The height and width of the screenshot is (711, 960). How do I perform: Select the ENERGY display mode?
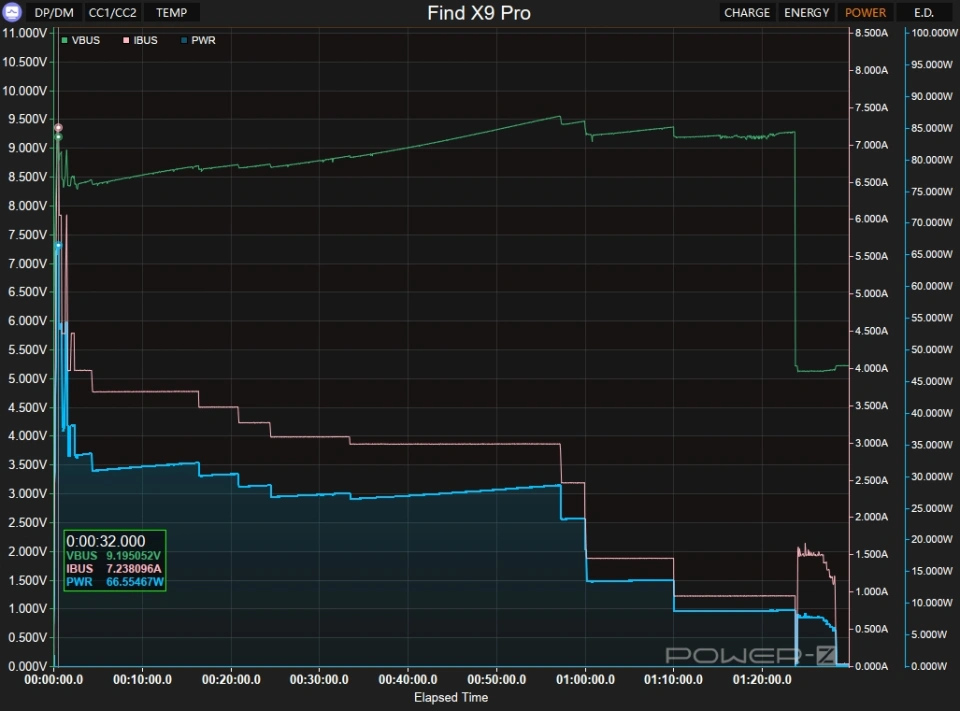[806, 13]
